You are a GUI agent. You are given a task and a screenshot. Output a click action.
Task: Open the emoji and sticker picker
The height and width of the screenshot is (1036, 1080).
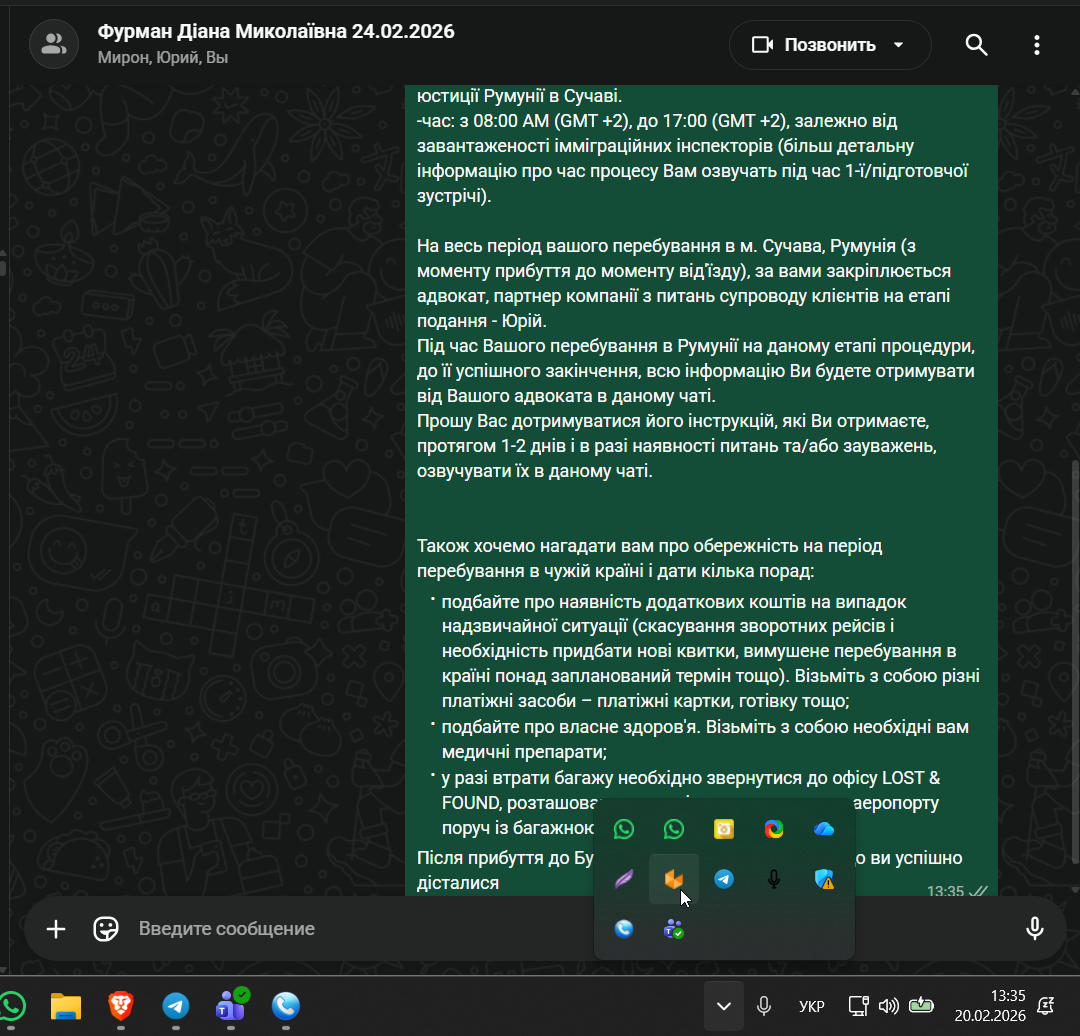pyautogui.click(x=105, y=929)
